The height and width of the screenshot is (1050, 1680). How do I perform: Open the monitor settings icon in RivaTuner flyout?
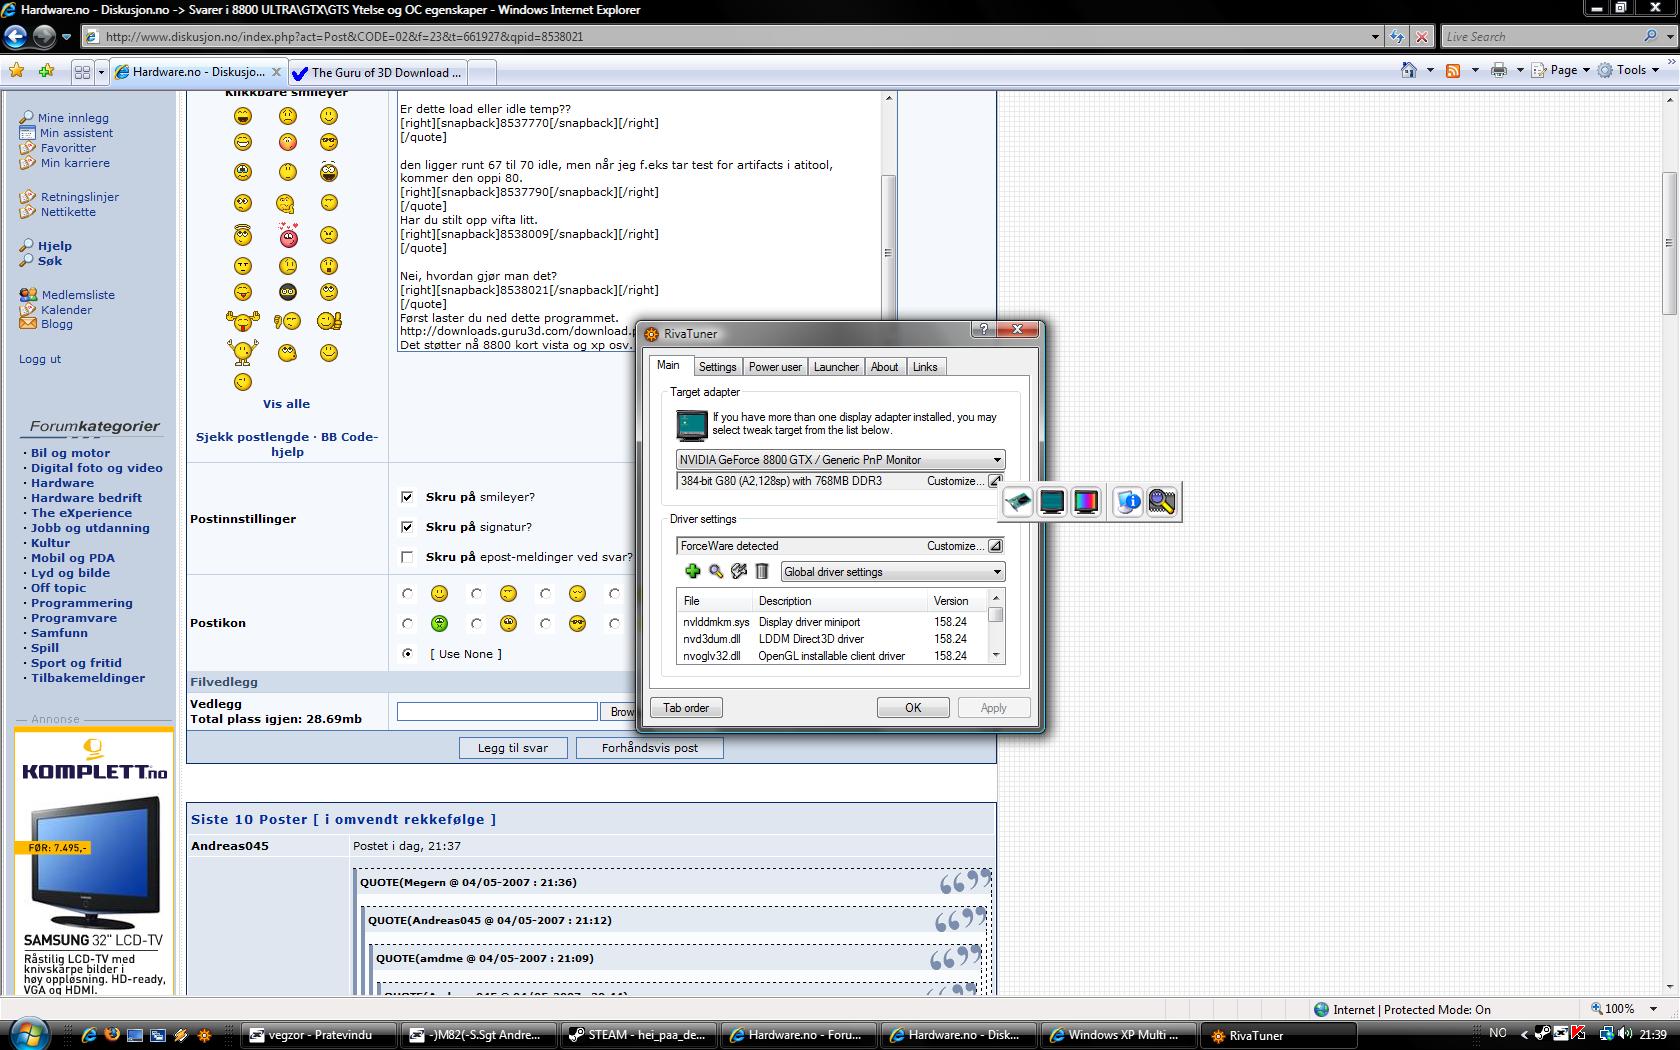point(1052,502)
